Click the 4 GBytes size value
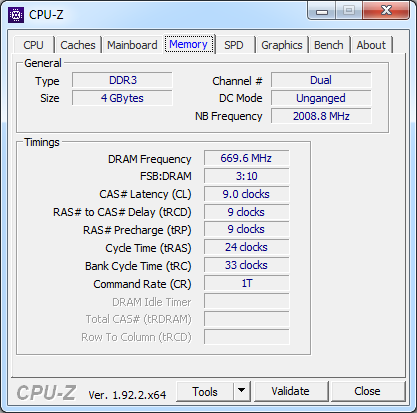The width and height of the screenshot is (417, 413). (122, 98)
